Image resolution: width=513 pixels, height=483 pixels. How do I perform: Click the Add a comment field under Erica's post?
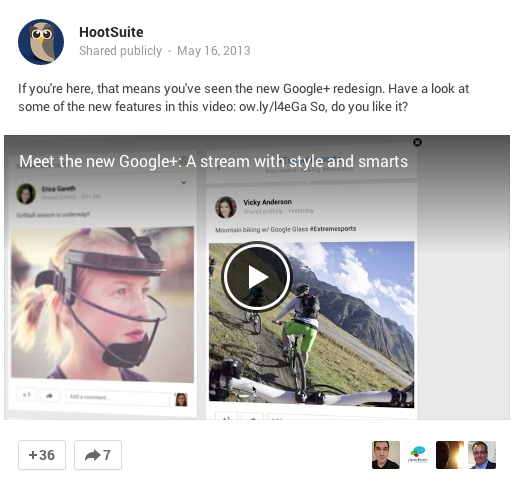click(117, 398)
